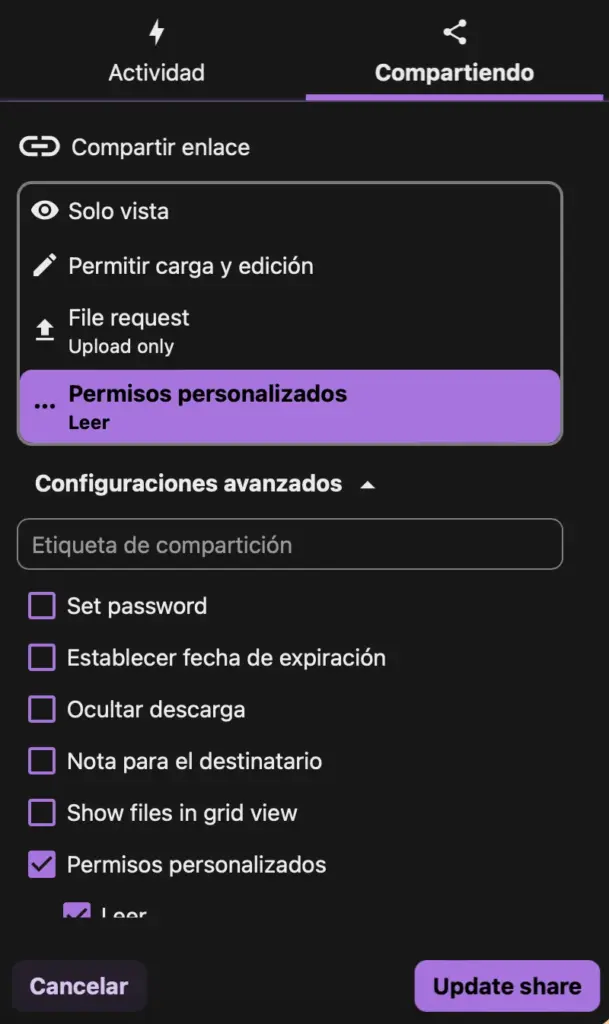
Task: Check Show files in grid view
Action: (x=42, y=814)
